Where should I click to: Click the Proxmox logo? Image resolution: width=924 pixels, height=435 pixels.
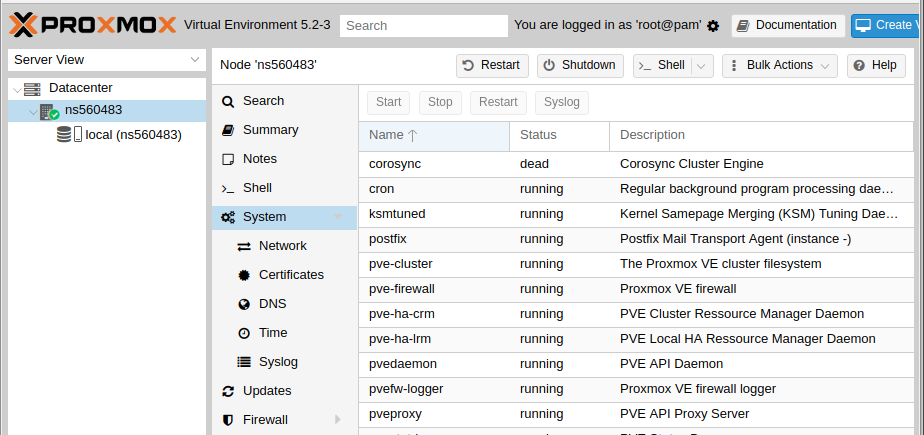click(92, 24)
